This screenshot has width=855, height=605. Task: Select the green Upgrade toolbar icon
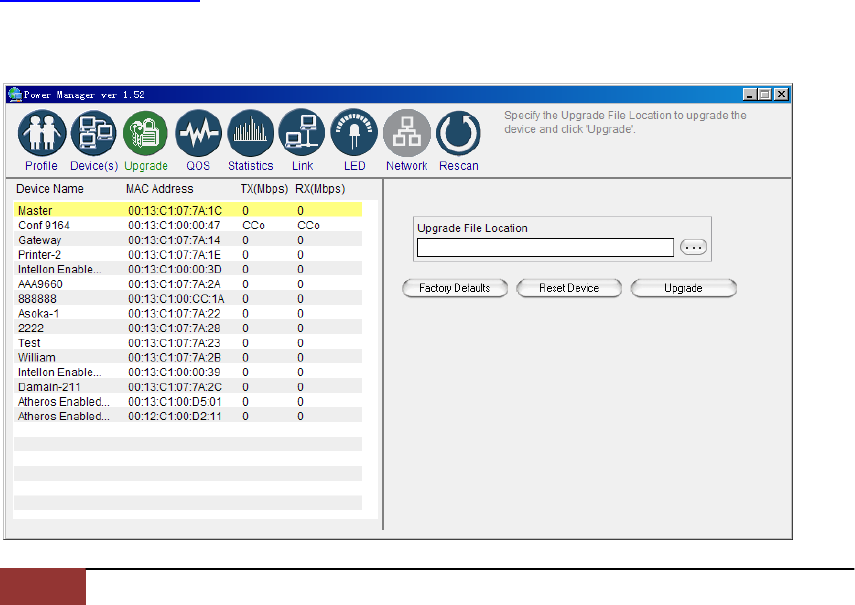[145, 133]
